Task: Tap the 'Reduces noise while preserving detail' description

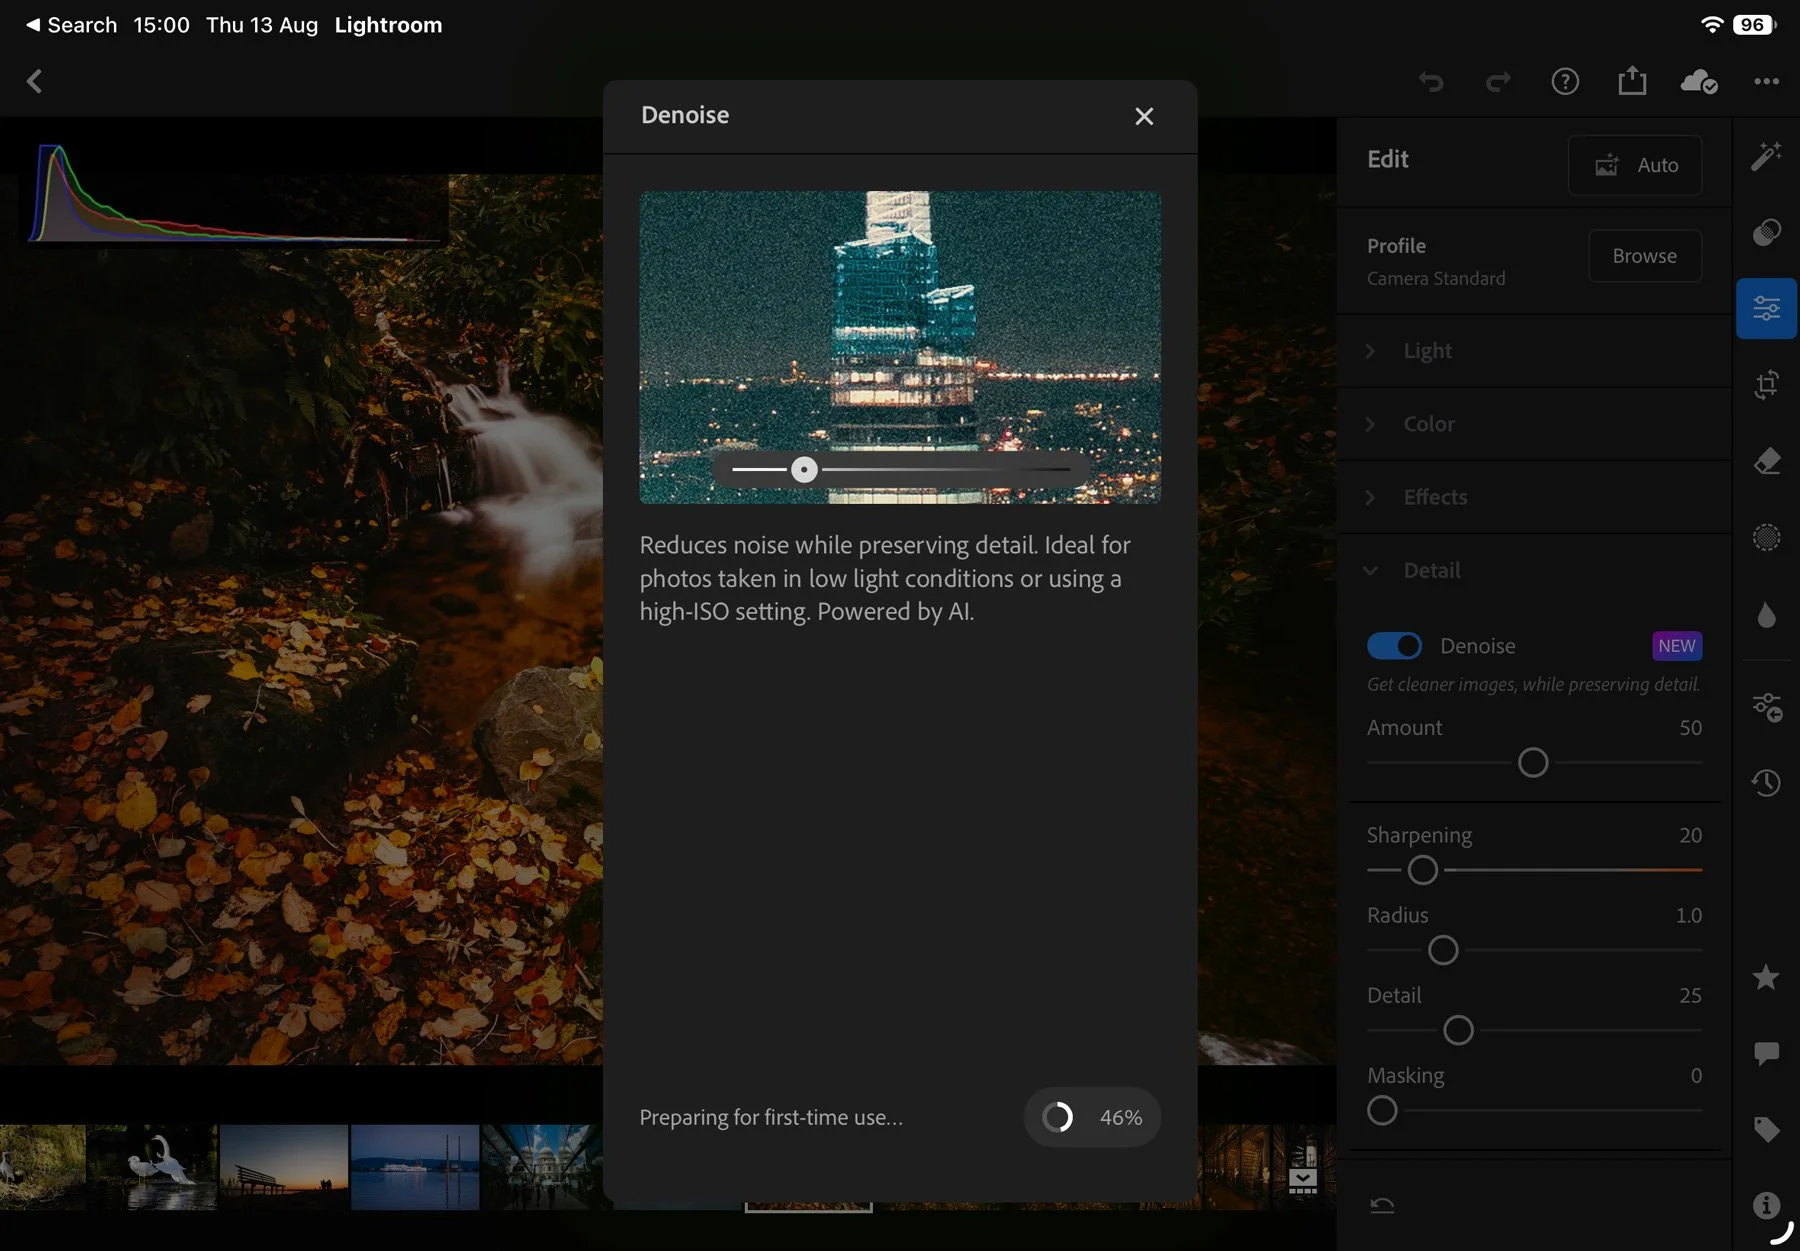Action: click(885, 578)
